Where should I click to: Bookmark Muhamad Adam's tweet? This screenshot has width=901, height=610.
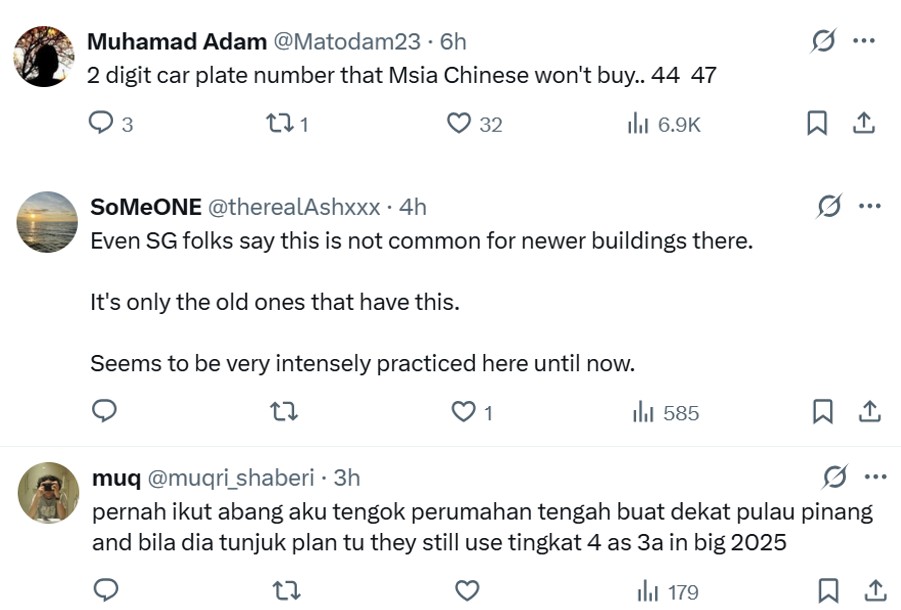(816, 123)
